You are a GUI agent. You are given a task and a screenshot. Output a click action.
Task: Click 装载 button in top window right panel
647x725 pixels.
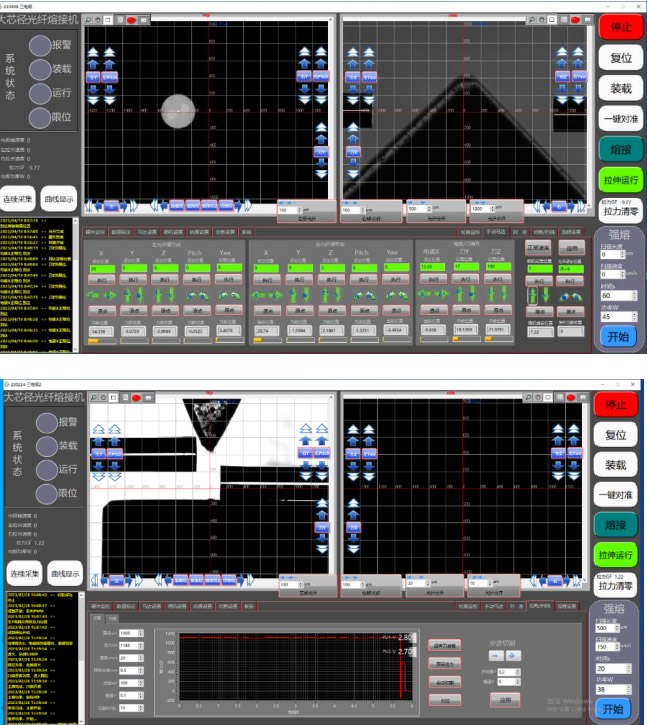(620, 88)
